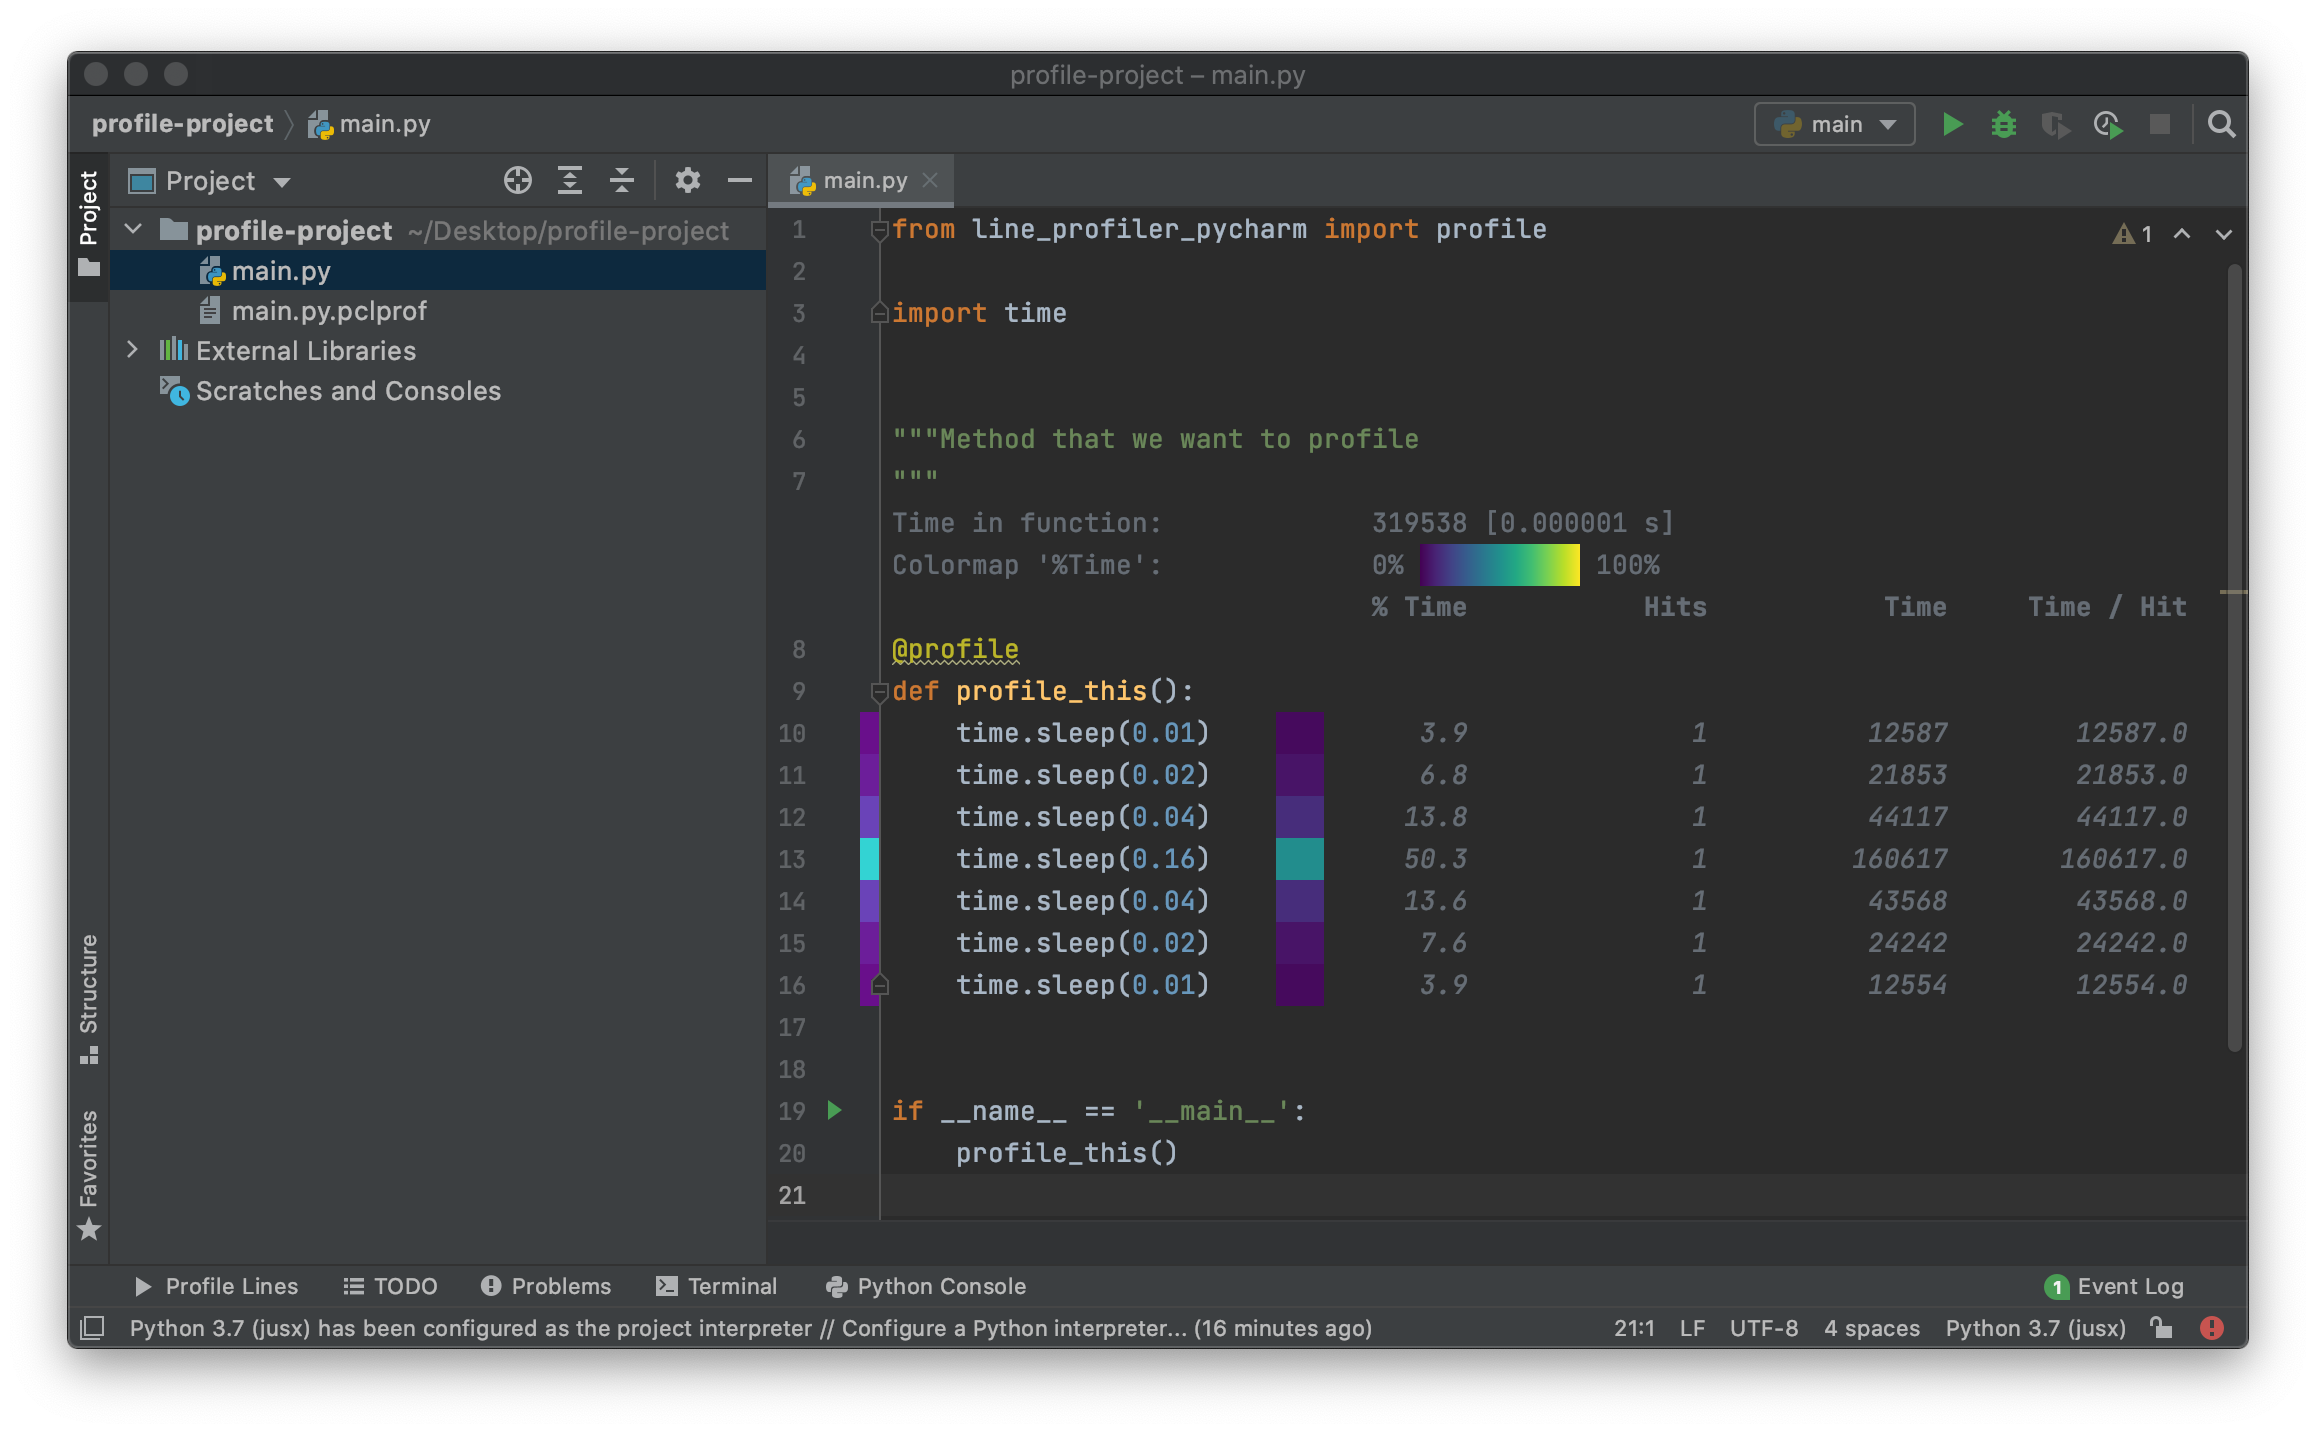Toggle read-only lock in status bar
This screenshot has height=1432, width=2316.
coord(2161,1328)
